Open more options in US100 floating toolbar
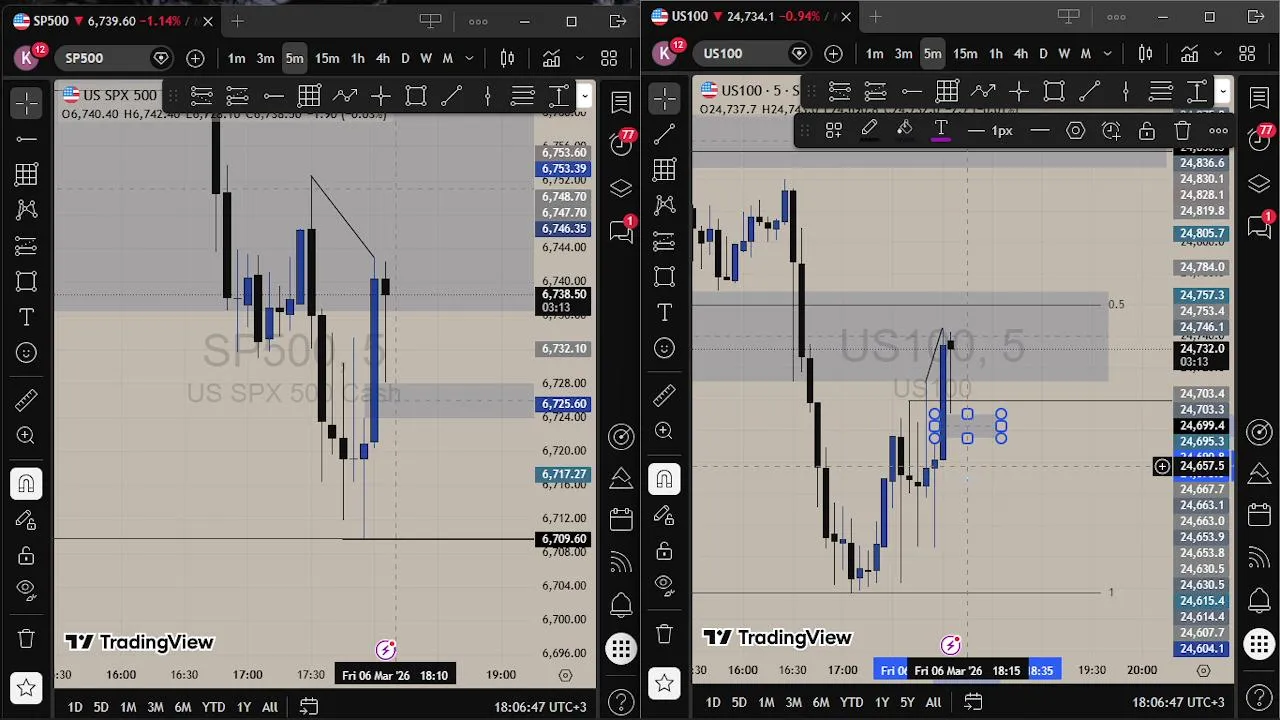The image size is (1280, 720). click(1218, 130)
